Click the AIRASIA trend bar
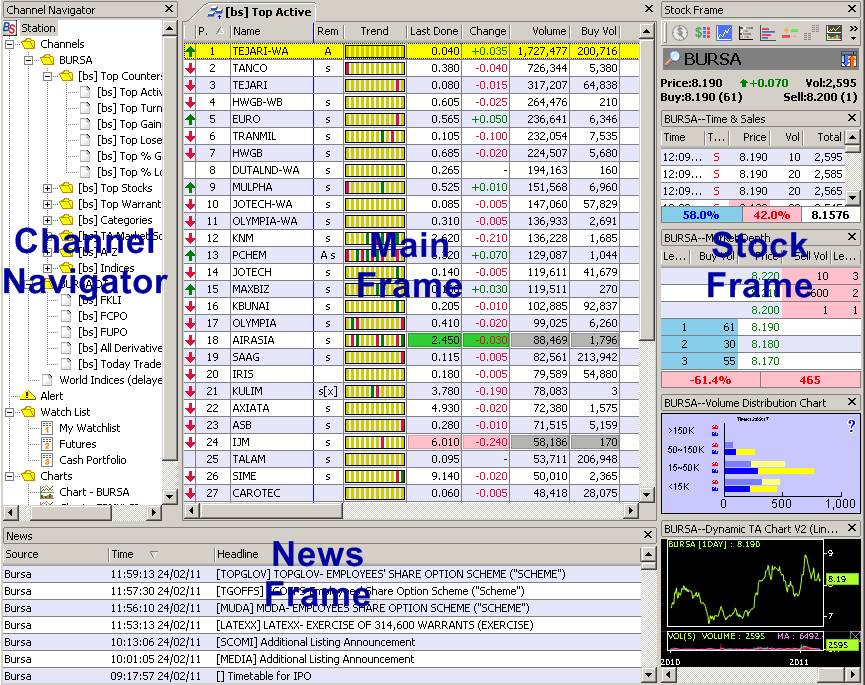The height and width of the screenshot is (685, 865). click(x=375, y=340)
